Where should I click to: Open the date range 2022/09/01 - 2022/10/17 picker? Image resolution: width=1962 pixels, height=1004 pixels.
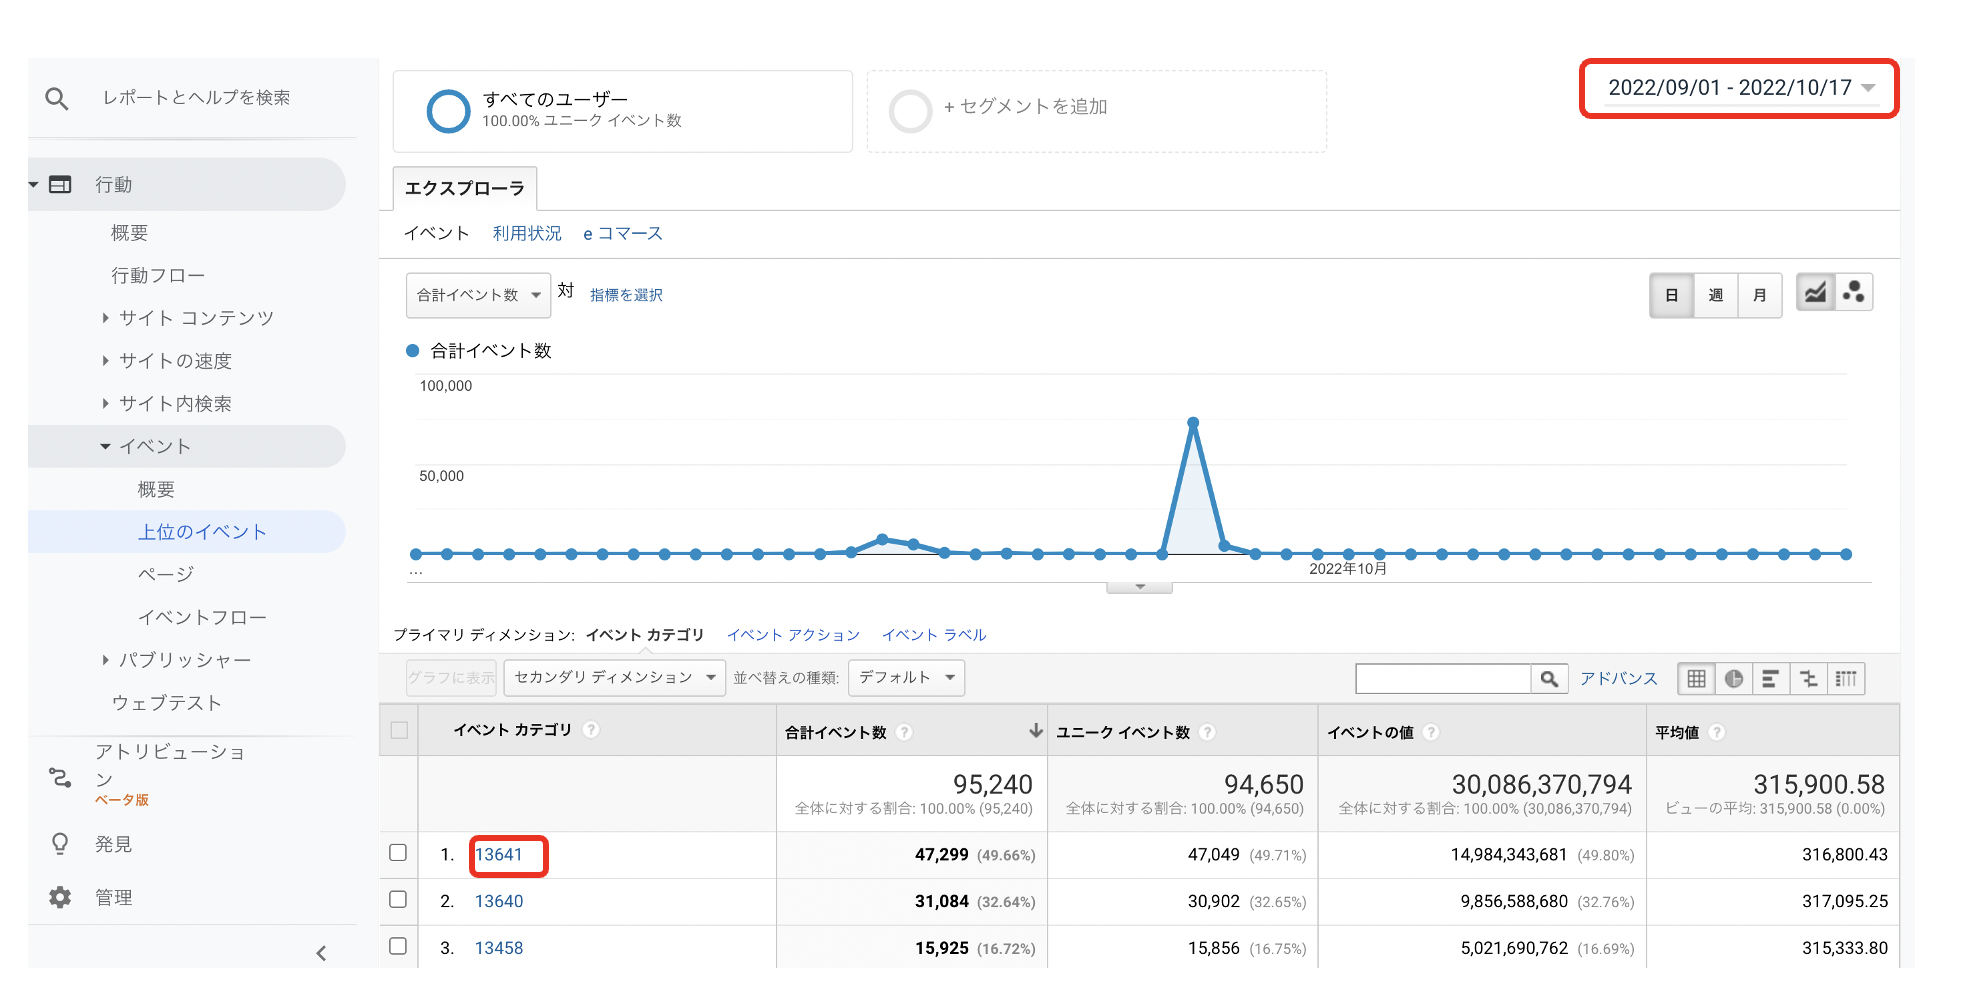[x=1739, y=88]
